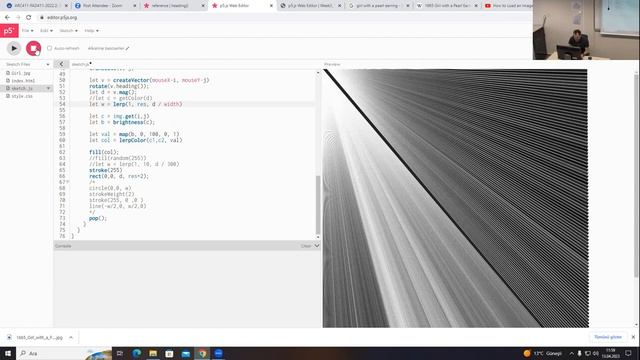Select sketch.js in the file list
Image resolution: width=640 pixels, height=360 pixels.
coord(22,89)
